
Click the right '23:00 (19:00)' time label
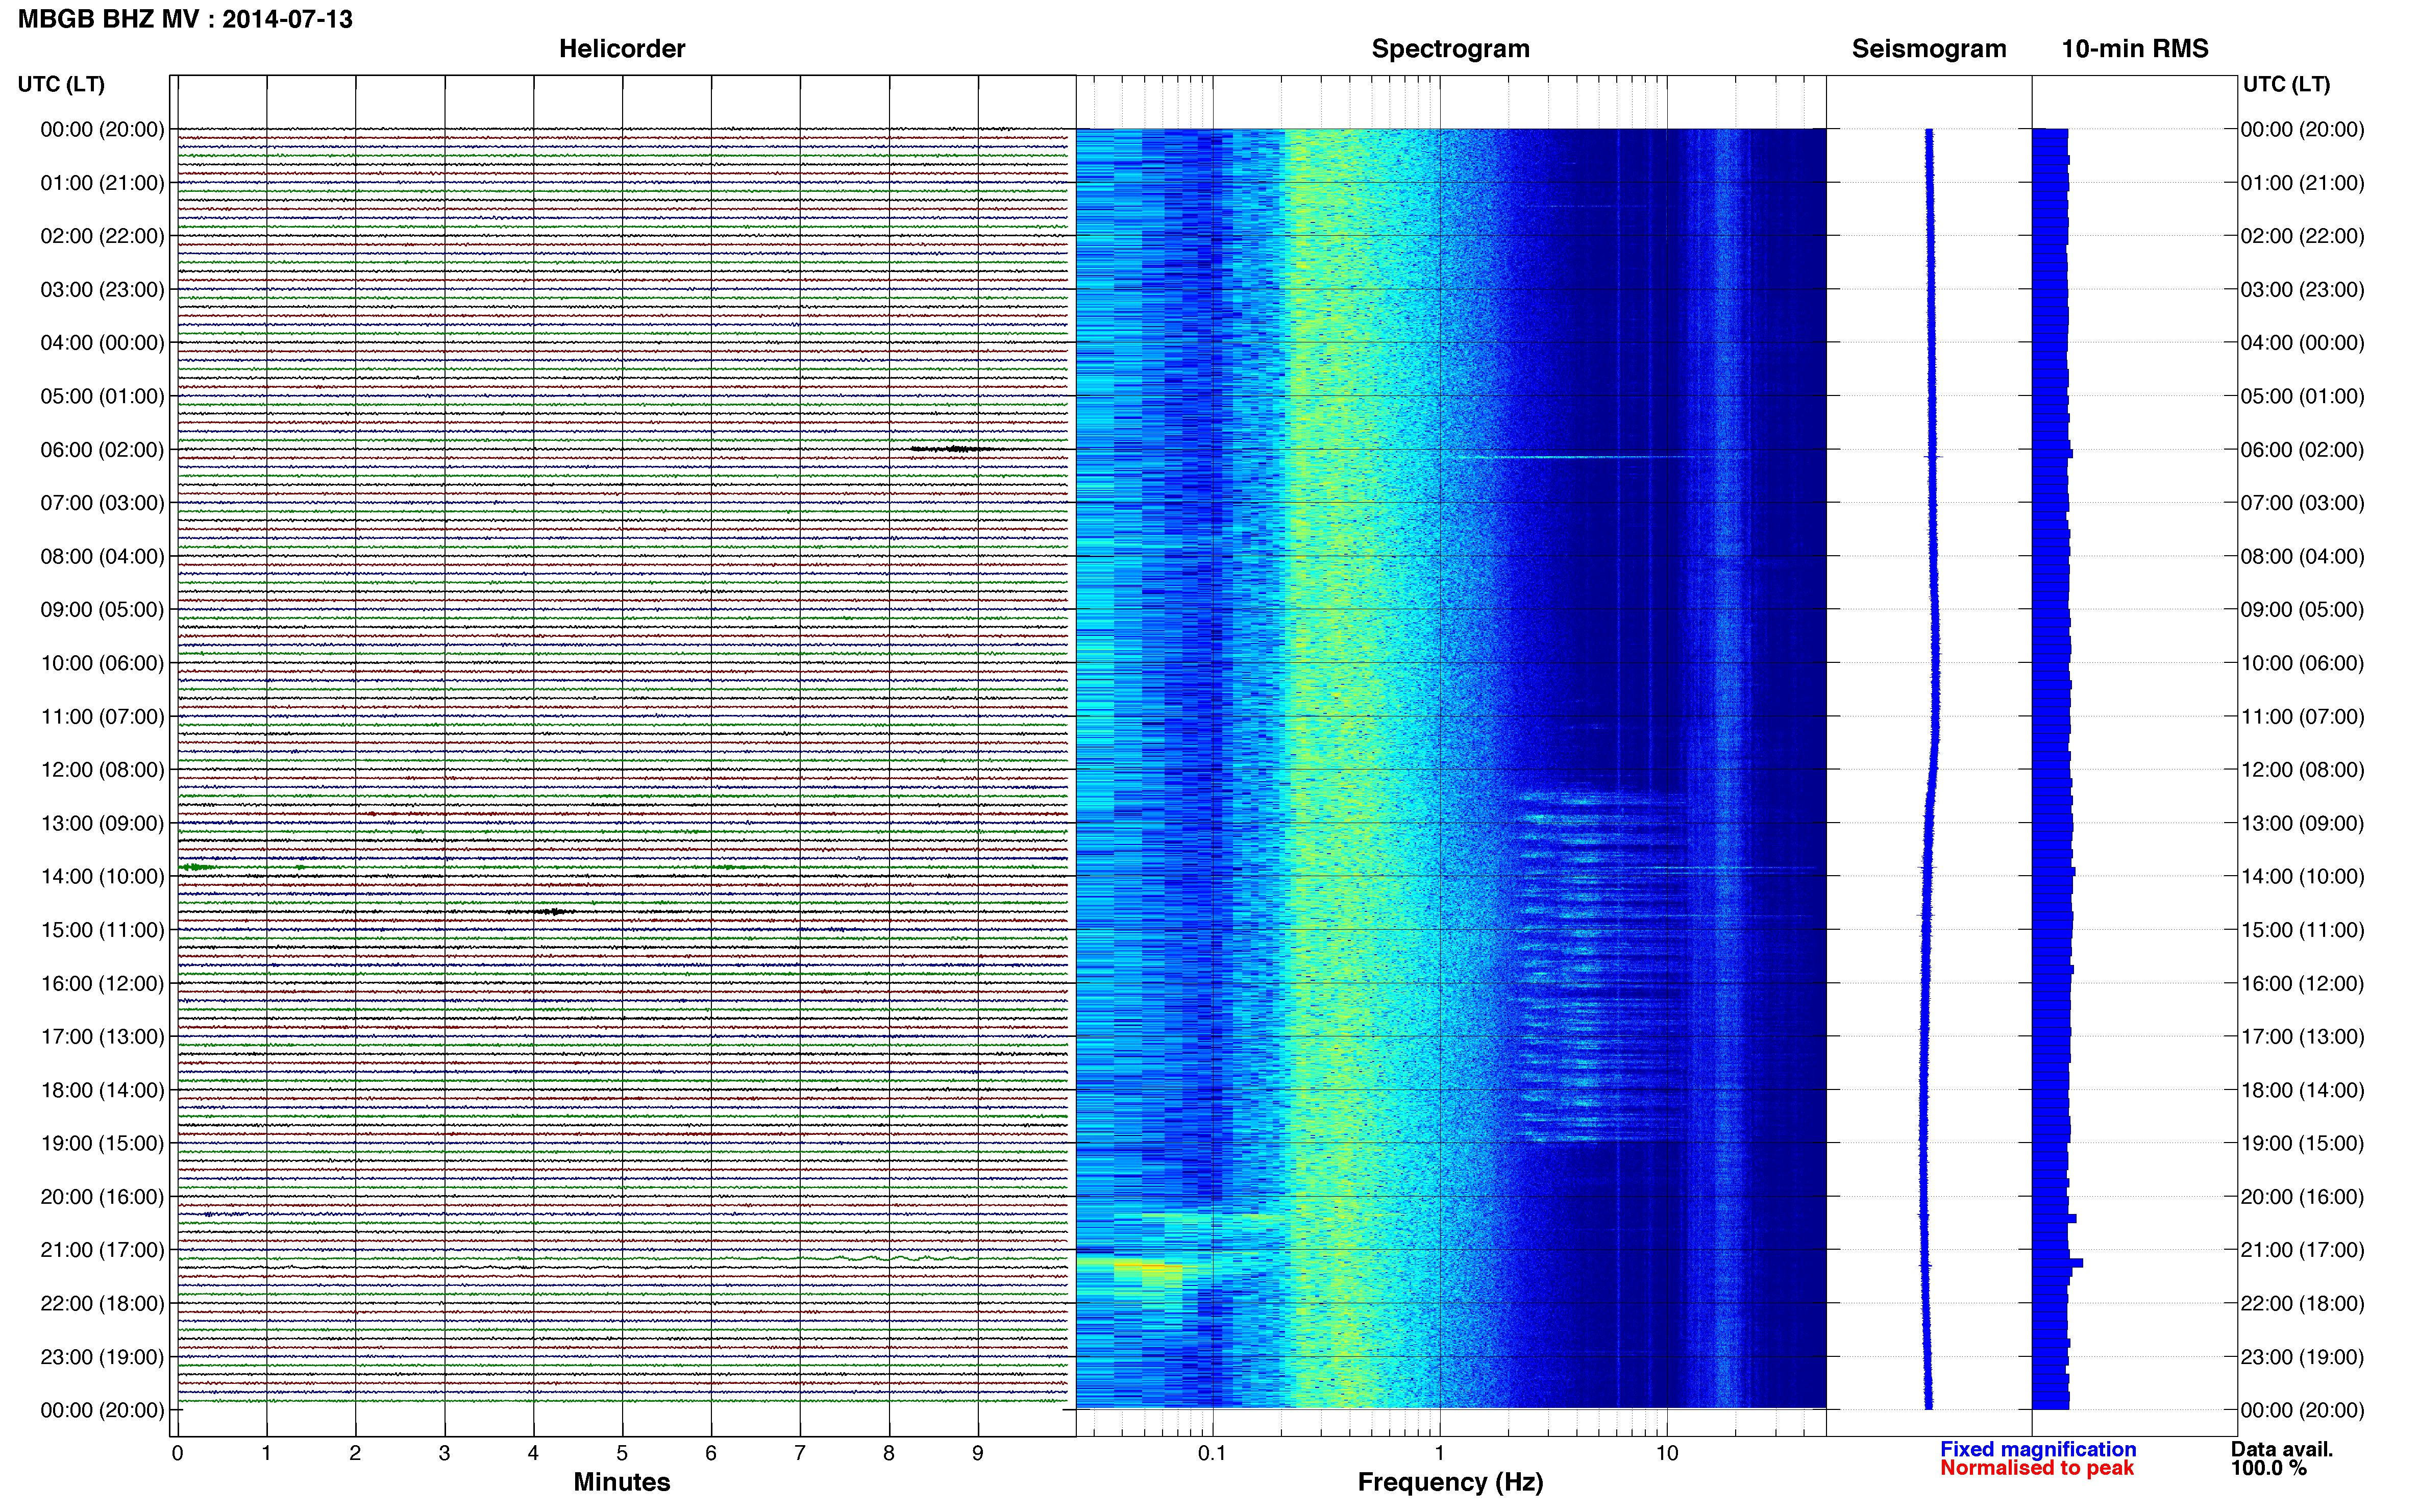(x=2302, y=1357)
